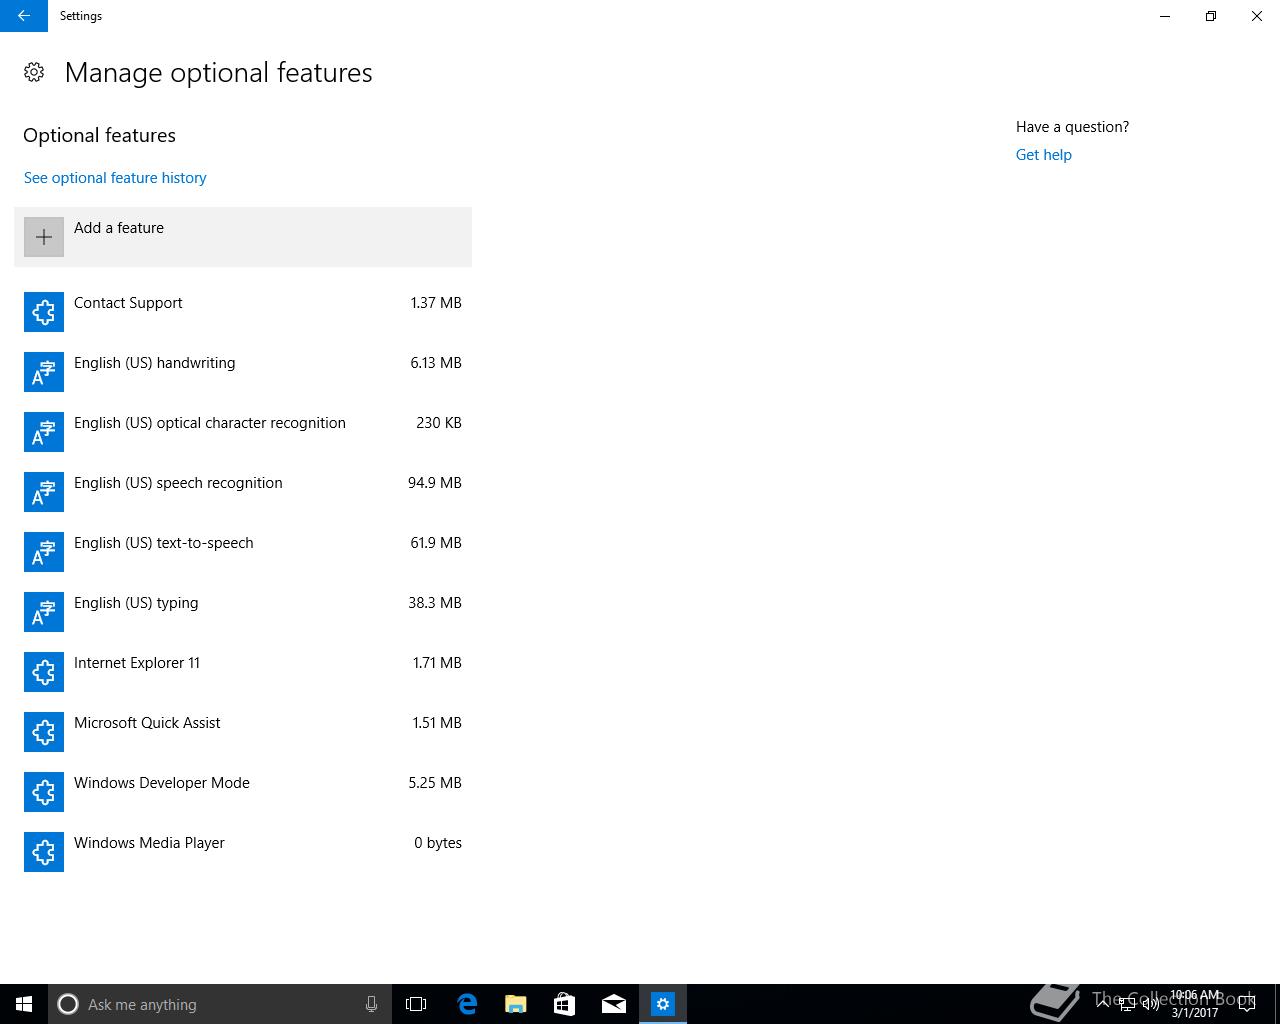Select Windows Developer Mode feature name
The image size is (1280, 1024).
162,783
